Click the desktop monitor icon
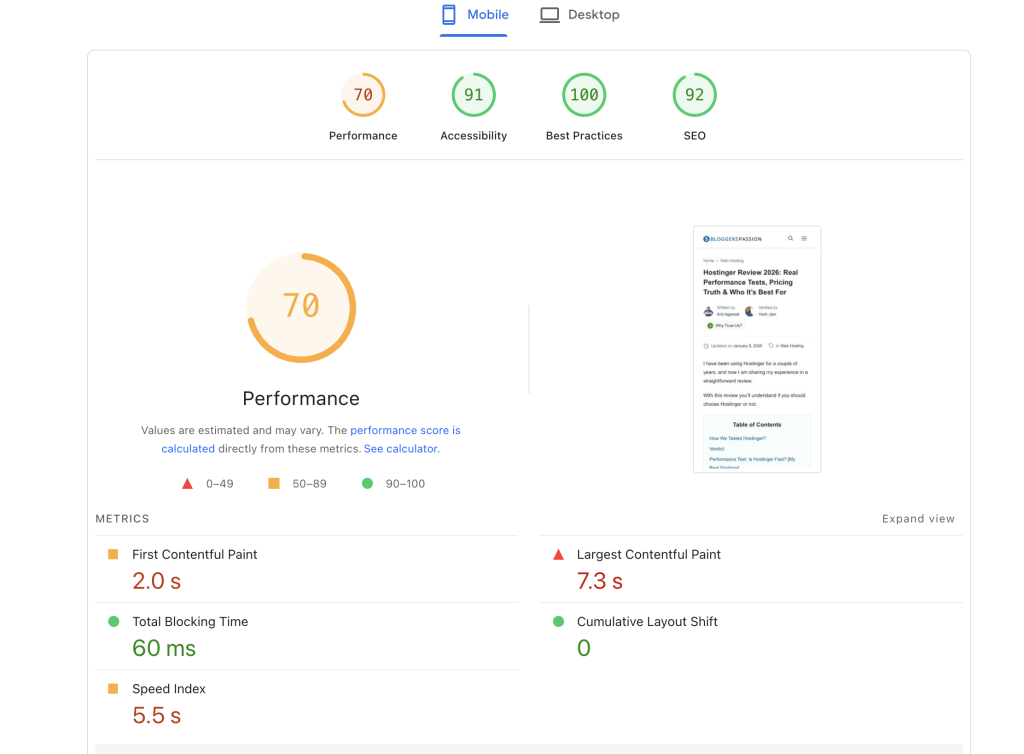 (x=549, y=15)
